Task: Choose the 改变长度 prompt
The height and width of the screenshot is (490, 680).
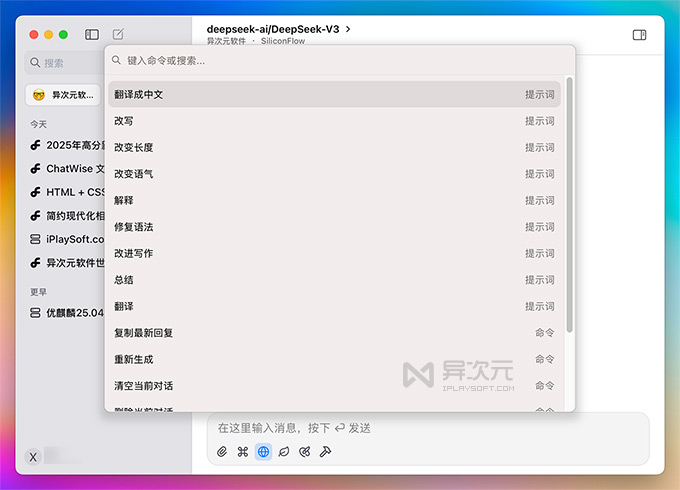Action: click(x=334, y=147)
